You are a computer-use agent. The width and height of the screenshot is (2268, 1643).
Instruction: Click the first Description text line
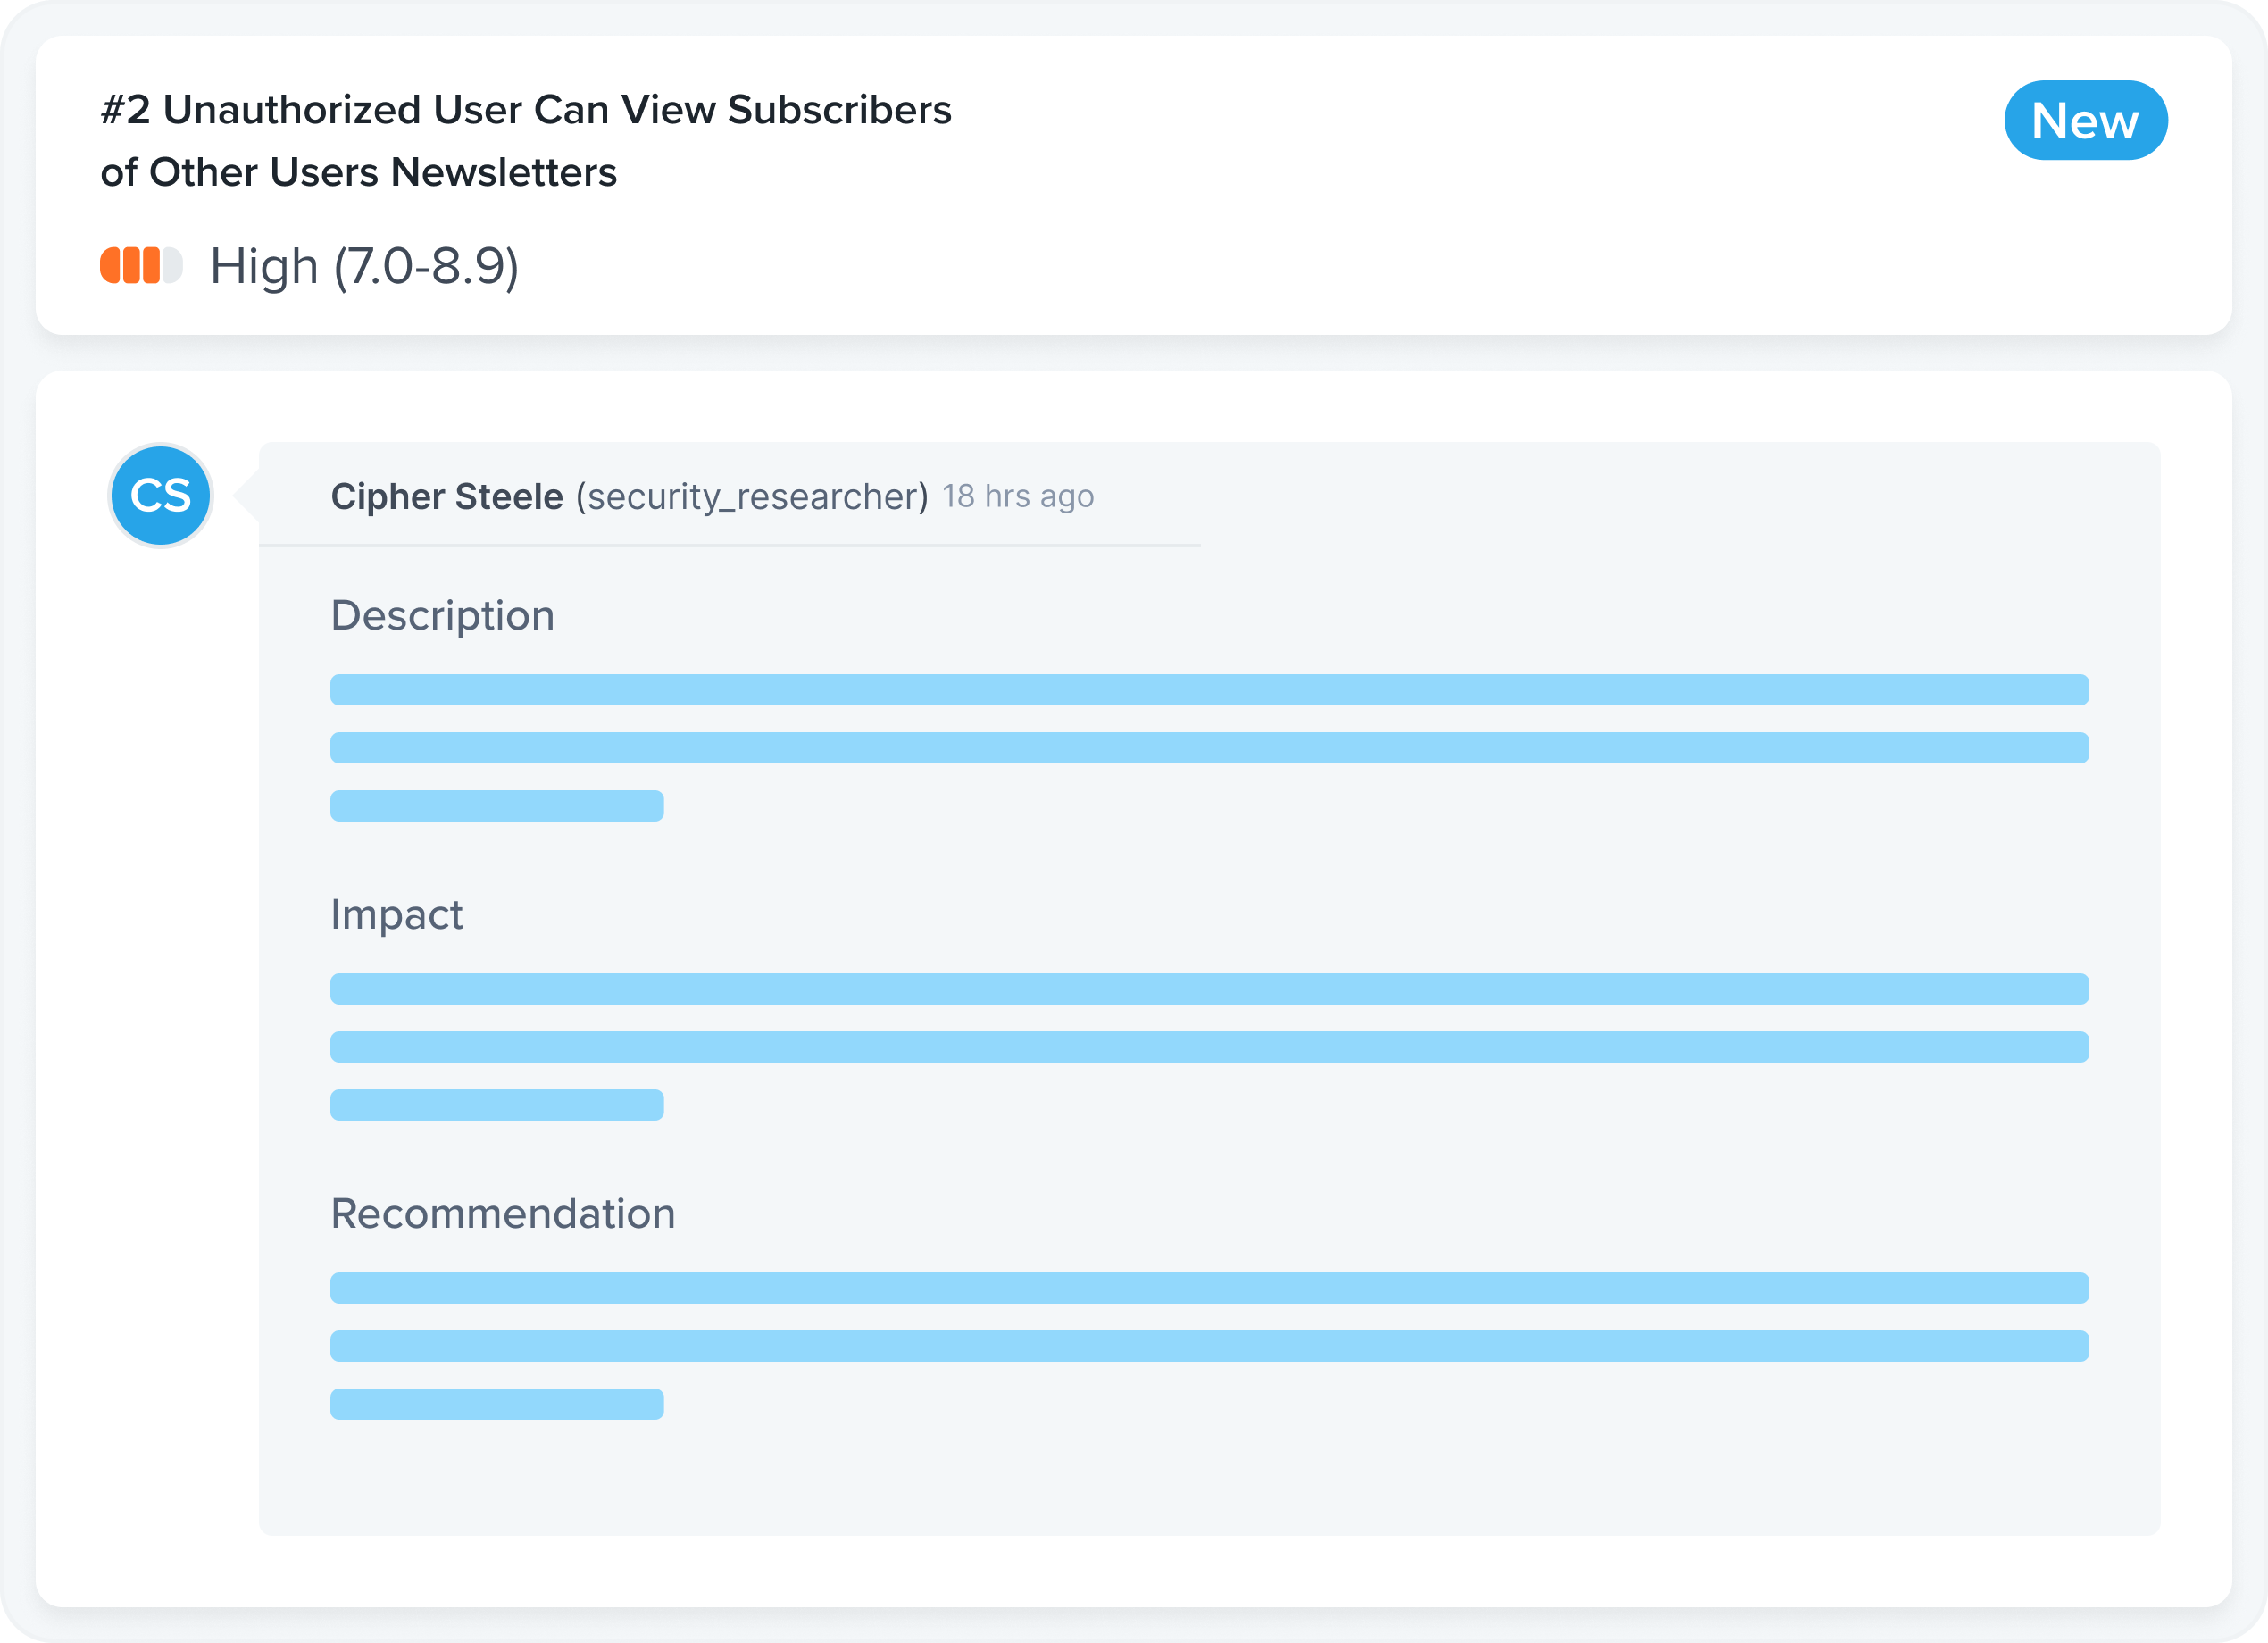coord(1209,690)
